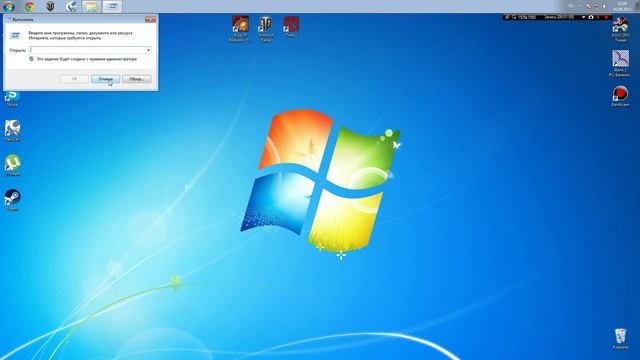
Task: Open RaidCall from the taskbar
Action: [71, 6]
